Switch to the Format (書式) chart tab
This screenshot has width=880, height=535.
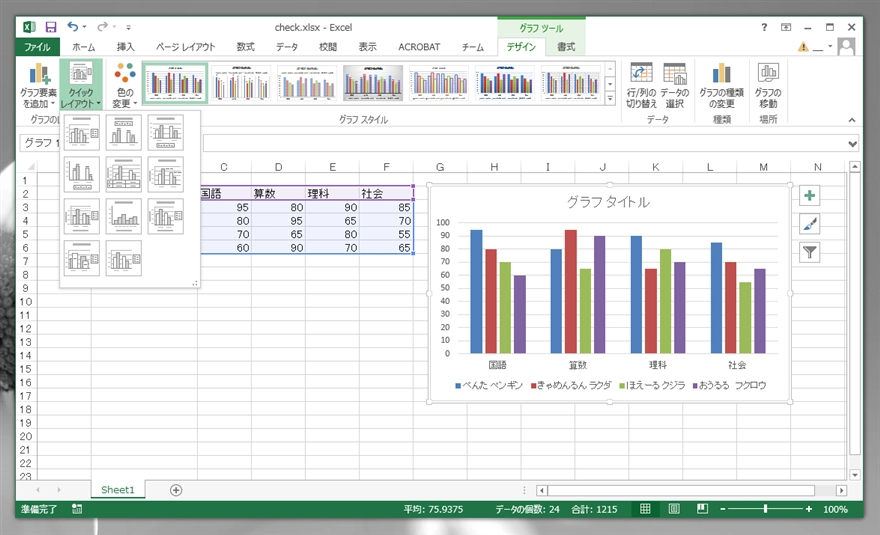click(x=566, y=47)
